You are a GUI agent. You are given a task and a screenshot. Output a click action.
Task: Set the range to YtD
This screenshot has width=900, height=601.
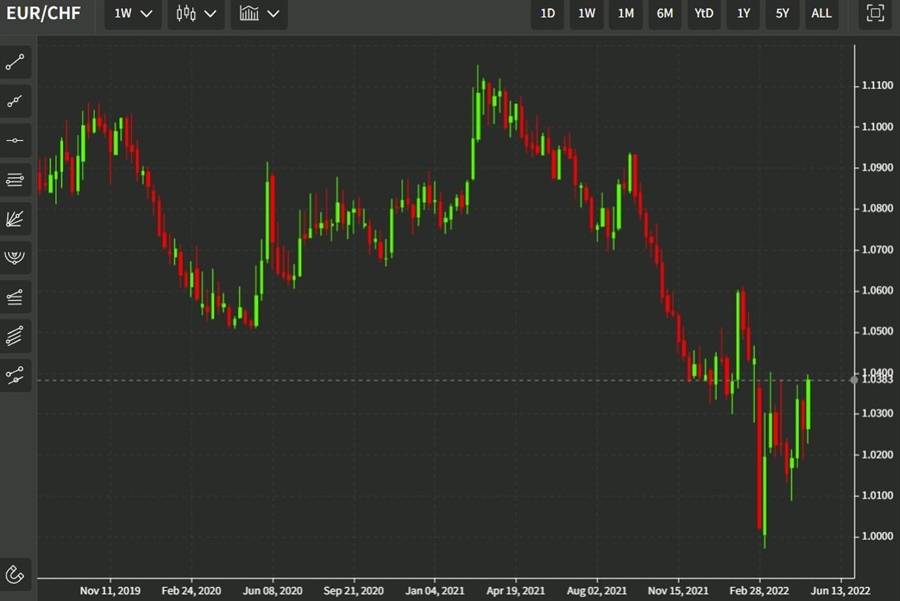(x=704, y=13)
